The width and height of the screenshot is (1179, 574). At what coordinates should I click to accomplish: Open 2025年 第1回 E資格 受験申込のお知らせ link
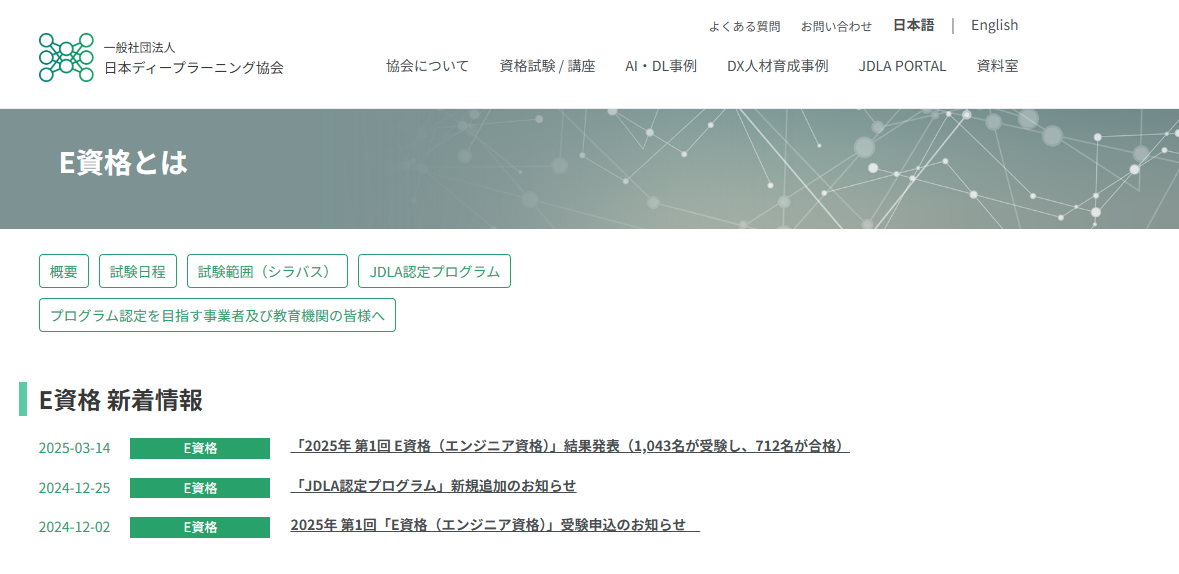coord(495,524)
